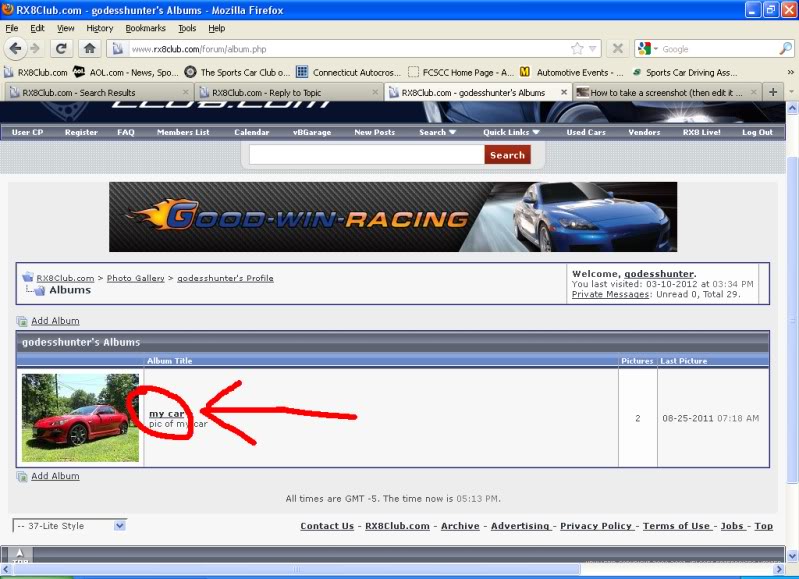Switch to the Reply to Topic tab
799x579 pixels.
tap(288, 92)
